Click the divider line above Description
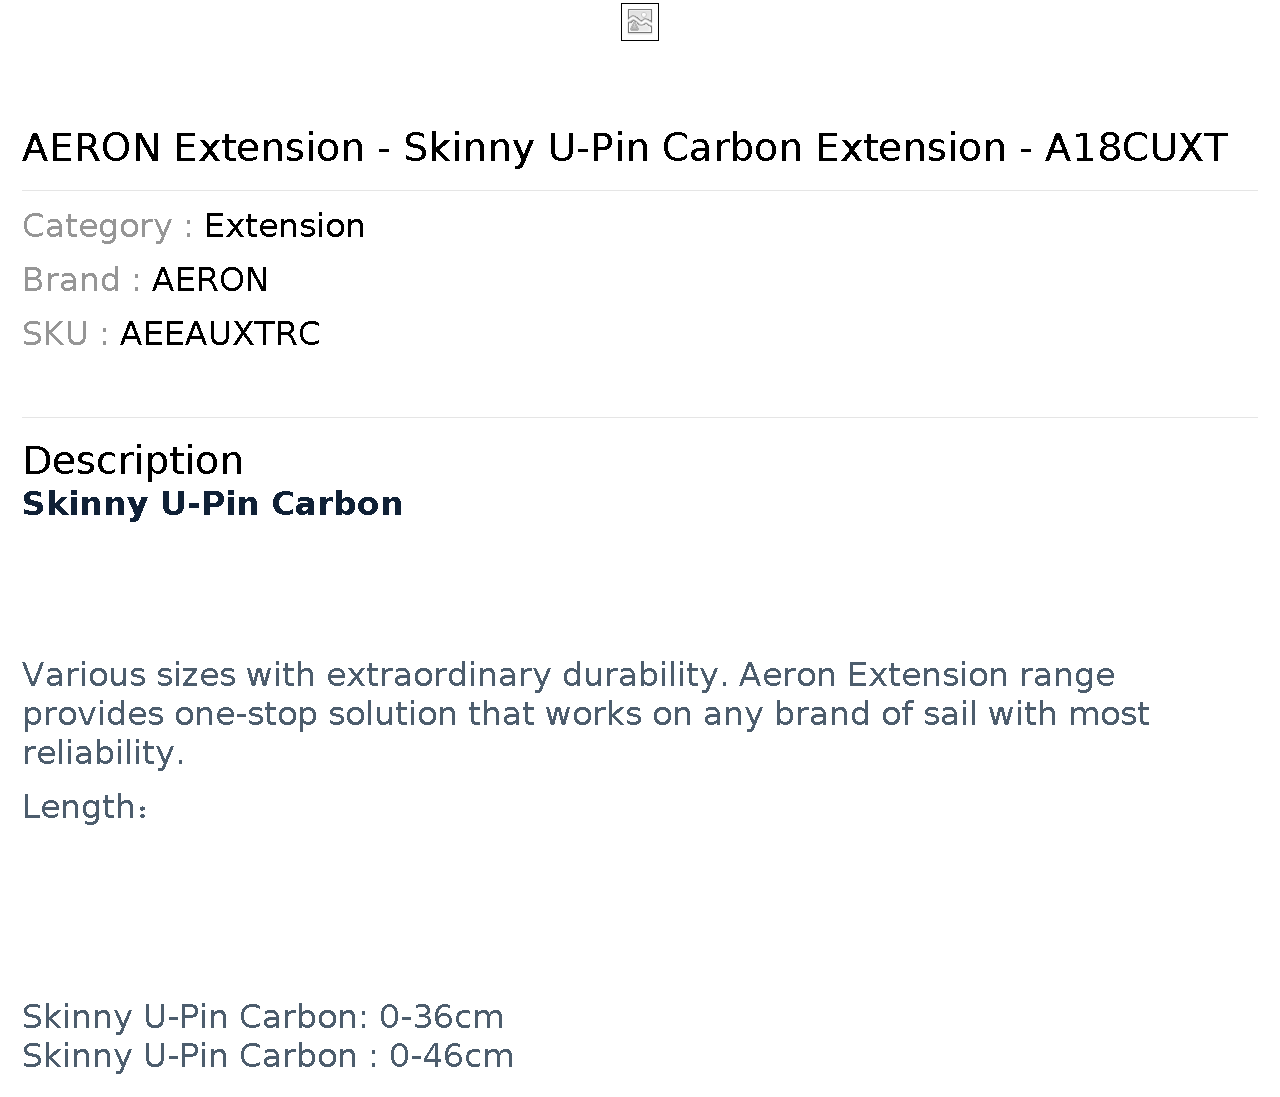The width and height of the screenshot is (1280, 1097). tap(640, 417)
